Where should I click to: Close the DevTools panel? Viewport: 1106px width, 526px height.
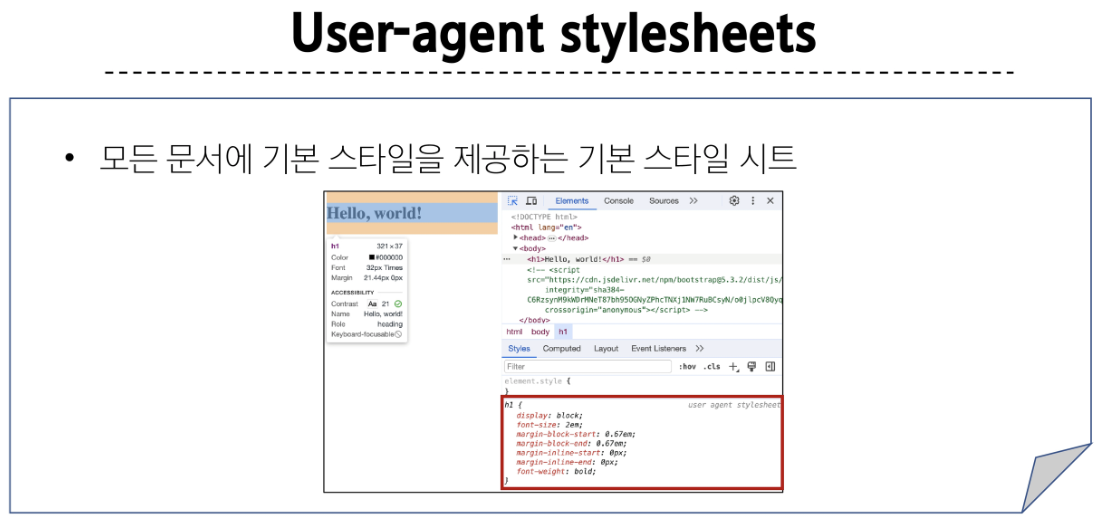click(770, 201)
